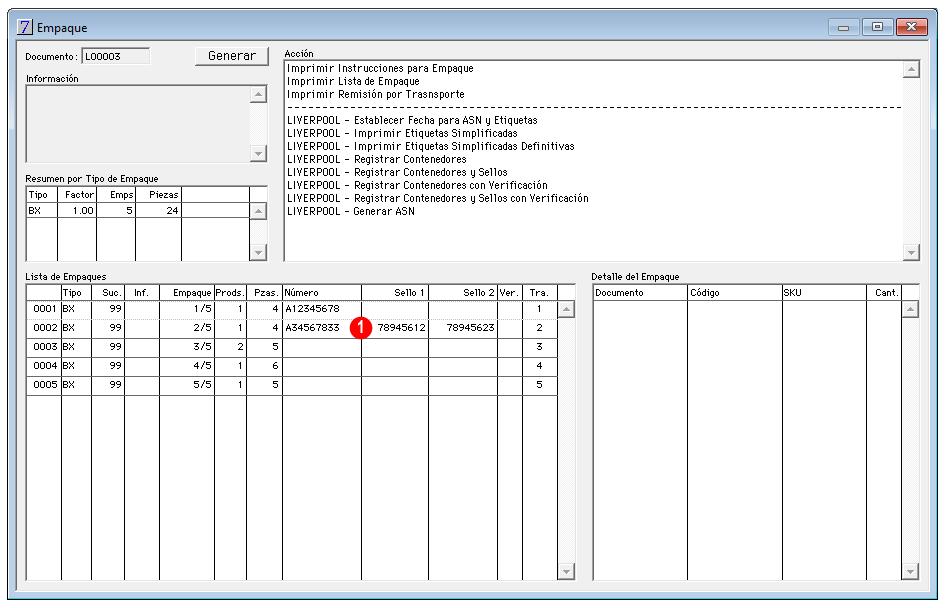Click the Sello 2 column header
Image resolution: width=946 pixels, height=608 pixels.
pos(463,293)
